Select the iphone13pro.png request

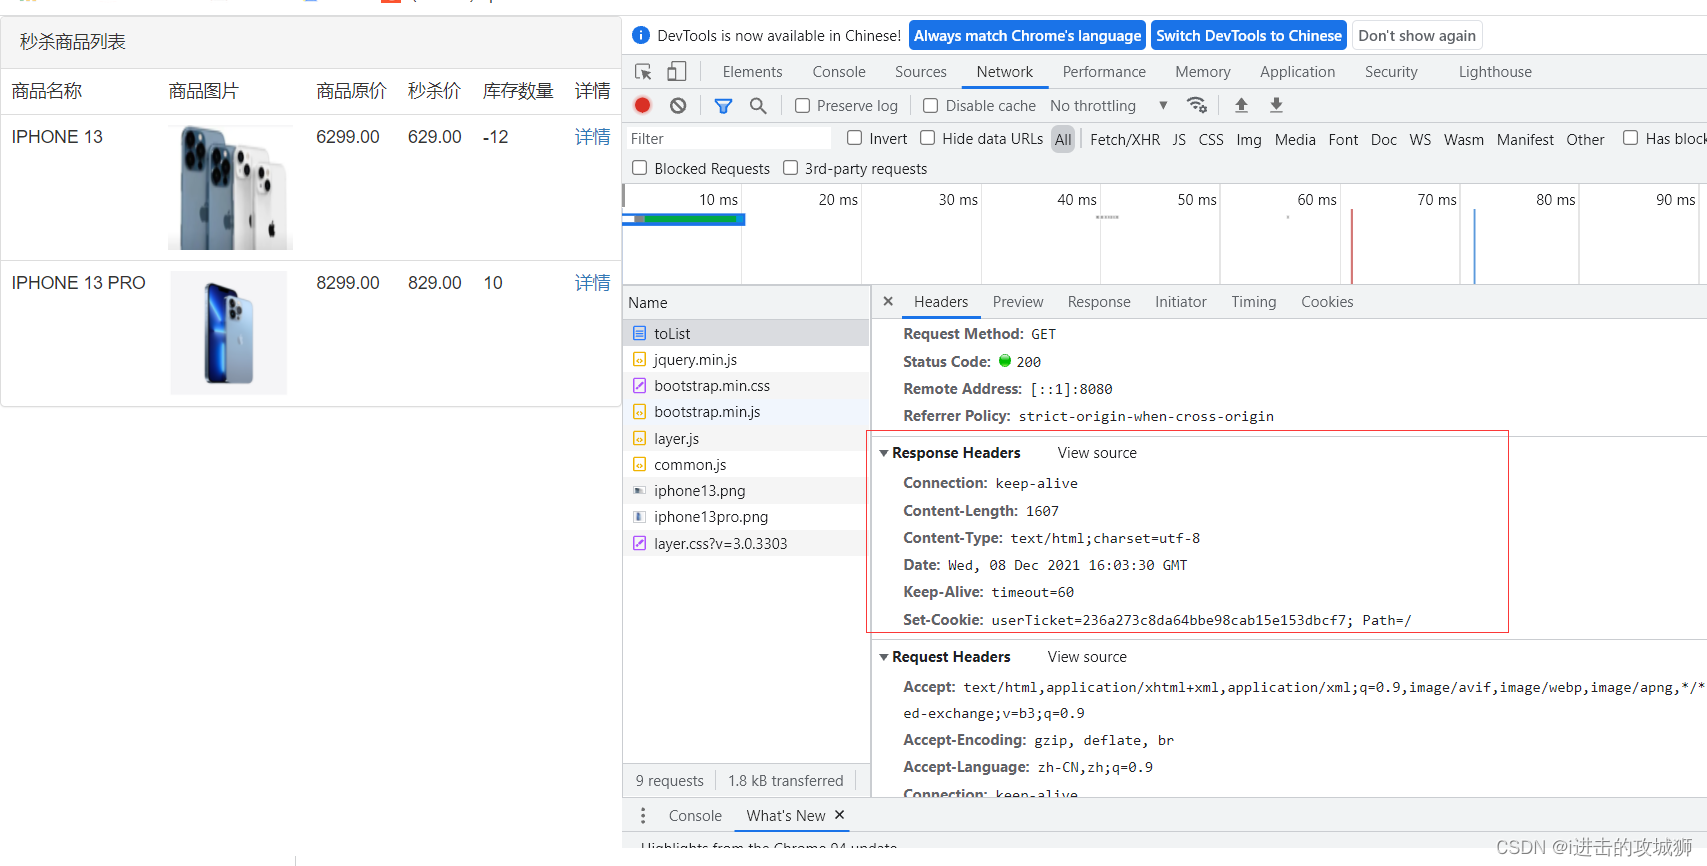tap(746, 517)
